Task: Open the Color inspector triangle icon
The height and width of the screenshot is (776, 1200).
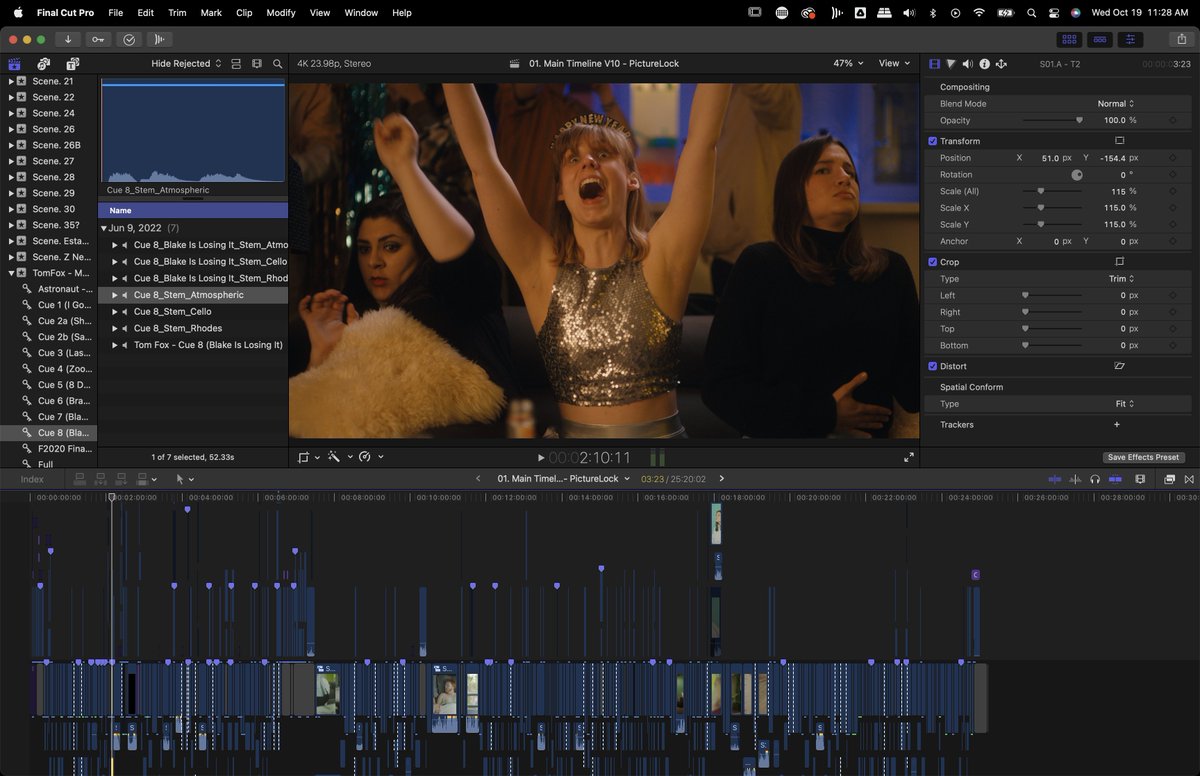Action: pos(951,63)
